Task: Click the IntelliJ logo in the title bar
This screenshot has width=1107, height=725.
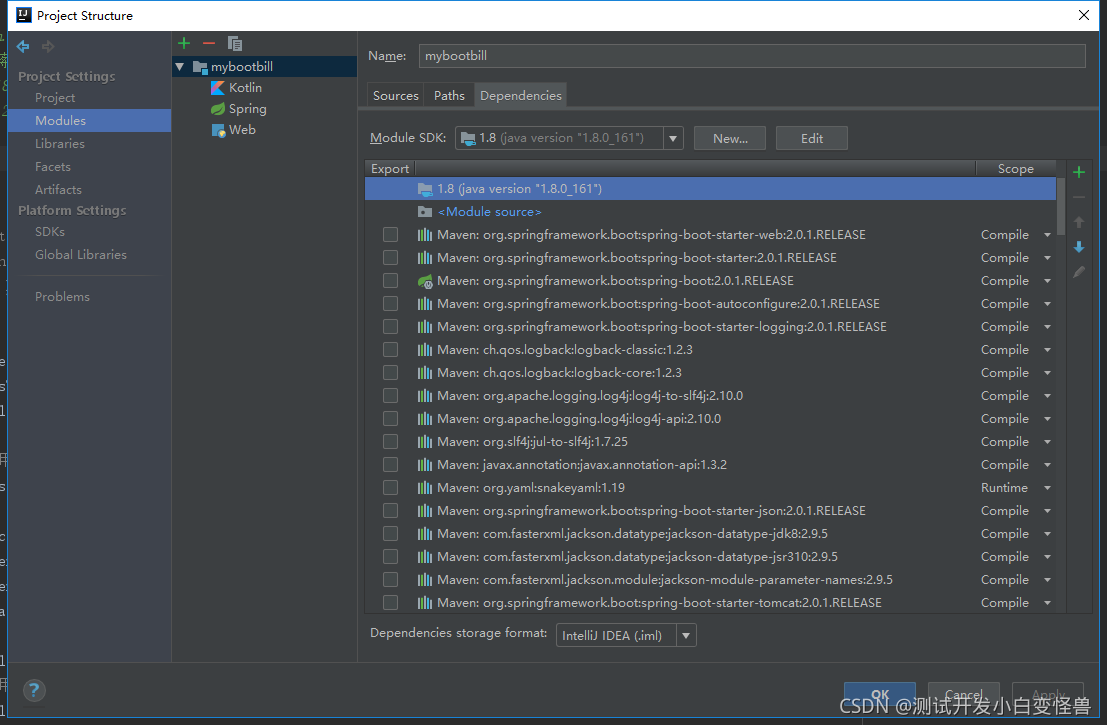Action: 24,16
